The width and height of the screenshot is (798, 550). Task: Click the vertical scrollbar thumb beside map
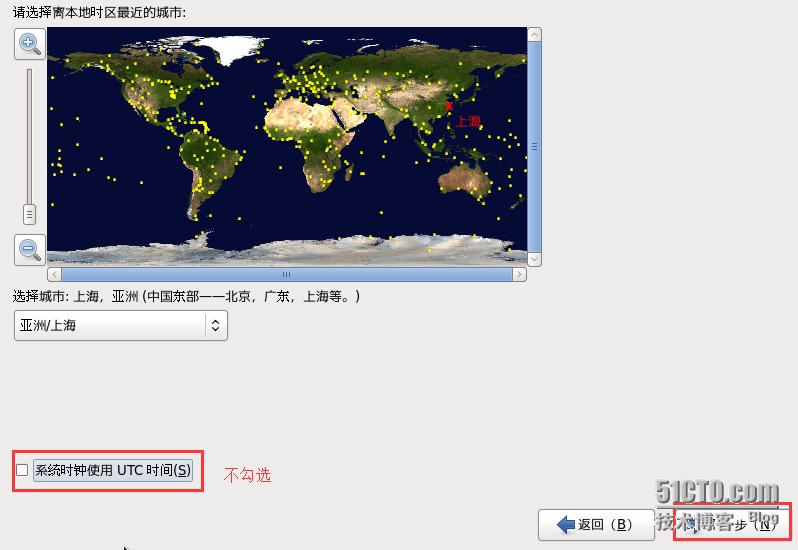pos(534,147)
